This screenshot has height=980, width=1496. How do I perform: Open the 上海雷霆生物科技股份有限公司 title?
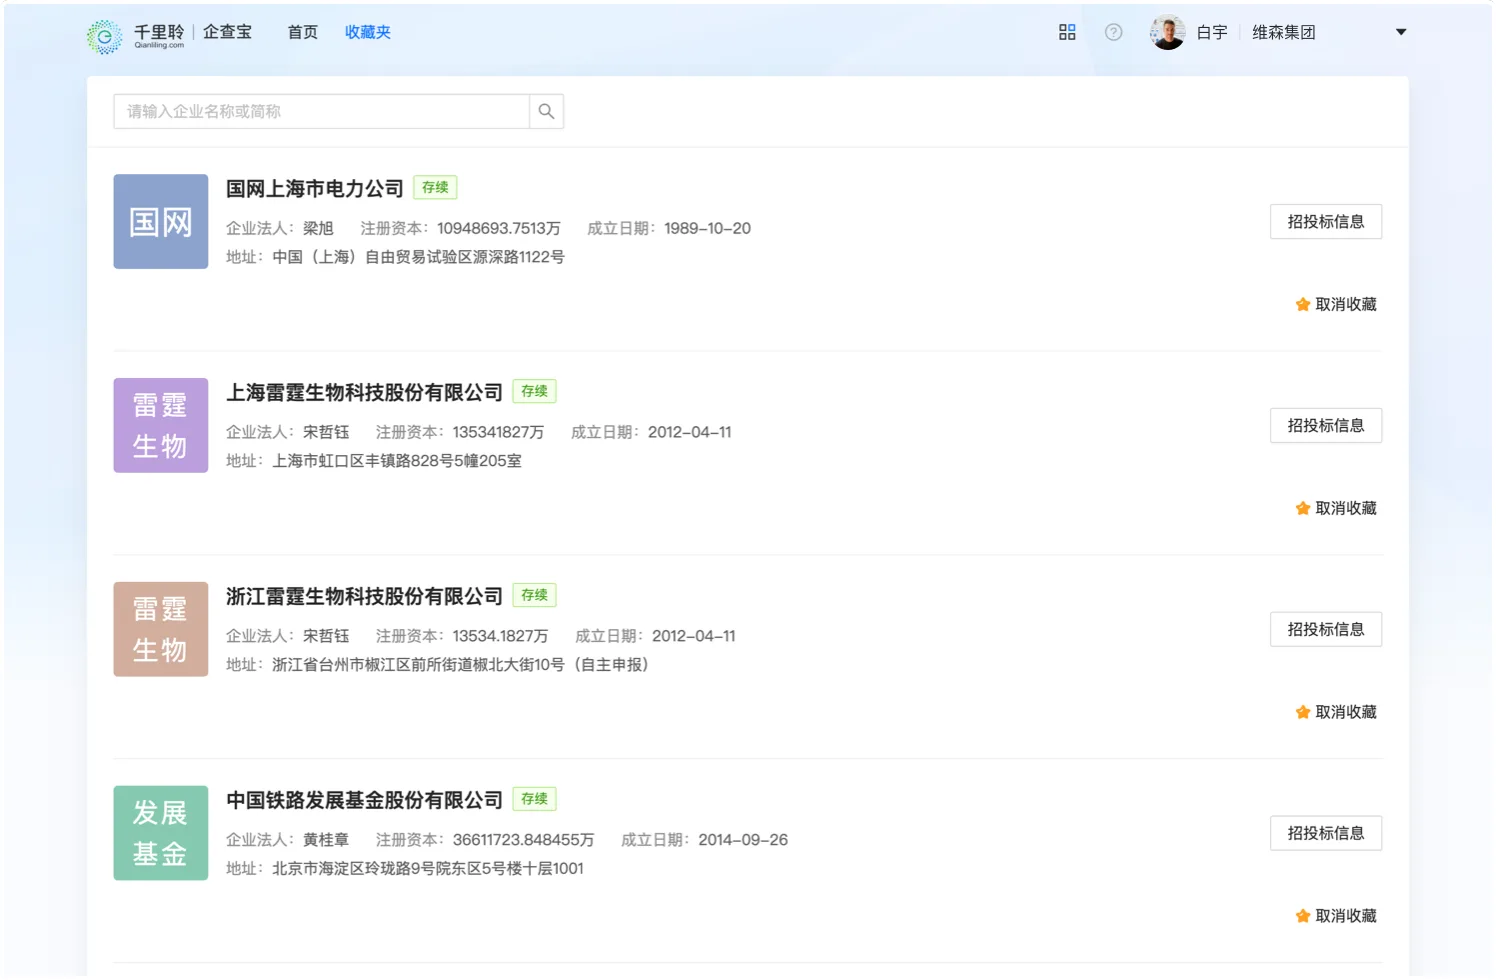coord(364,393)
